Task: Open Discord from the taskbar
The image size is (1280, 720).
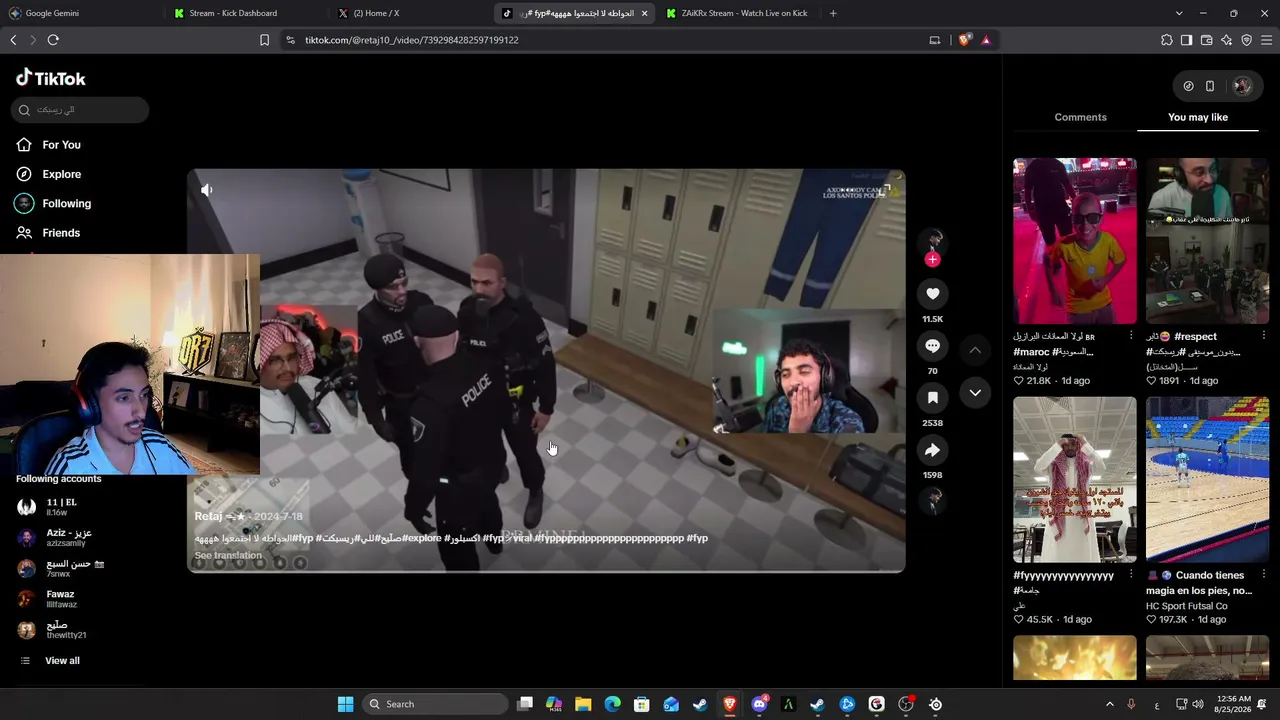Action: (759, 704)
